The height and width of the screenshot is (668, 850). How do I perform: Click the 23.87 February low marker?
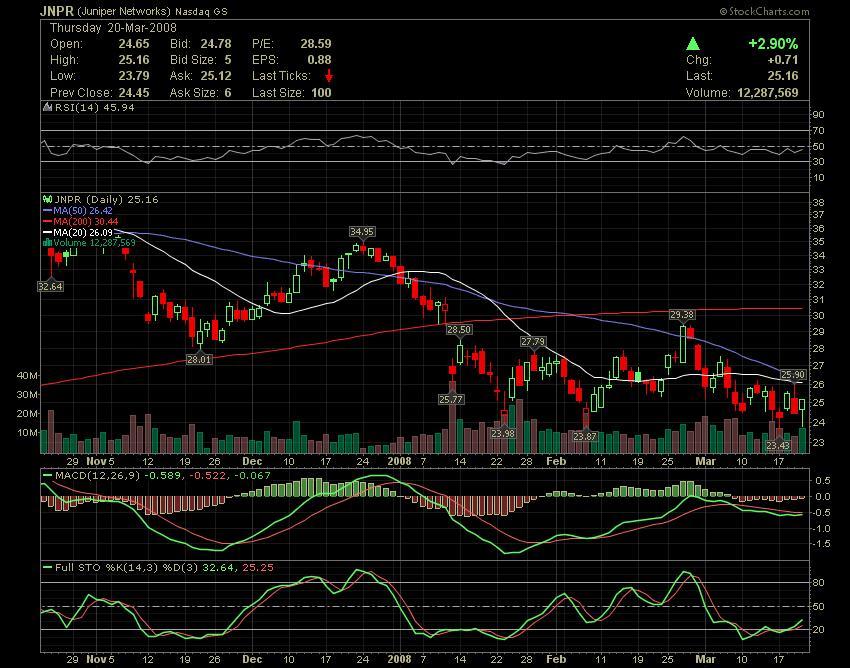(x=585, y=436)
